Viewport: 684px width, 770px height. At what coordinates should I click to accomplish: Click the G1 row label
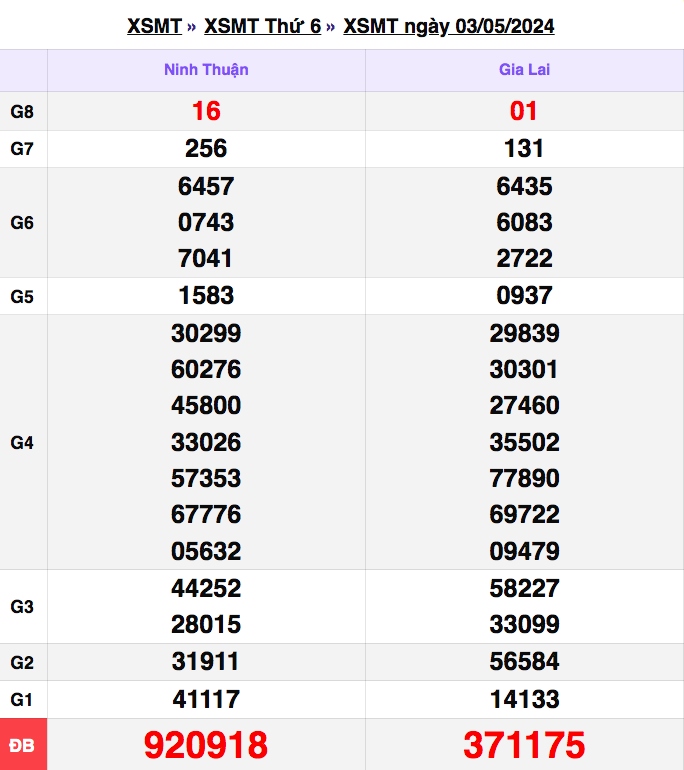tap(22, 700)
